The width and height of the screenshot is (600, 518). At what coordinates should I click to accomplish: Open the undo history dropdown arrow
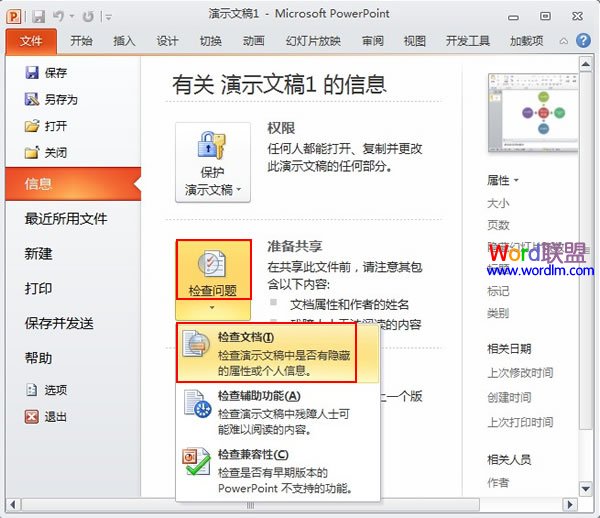point(72,16)
